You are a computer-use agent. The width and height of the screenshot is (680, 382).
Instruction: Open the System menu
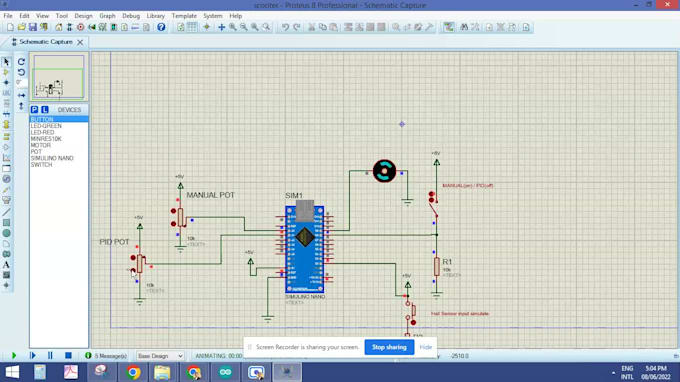coord(212,16)
